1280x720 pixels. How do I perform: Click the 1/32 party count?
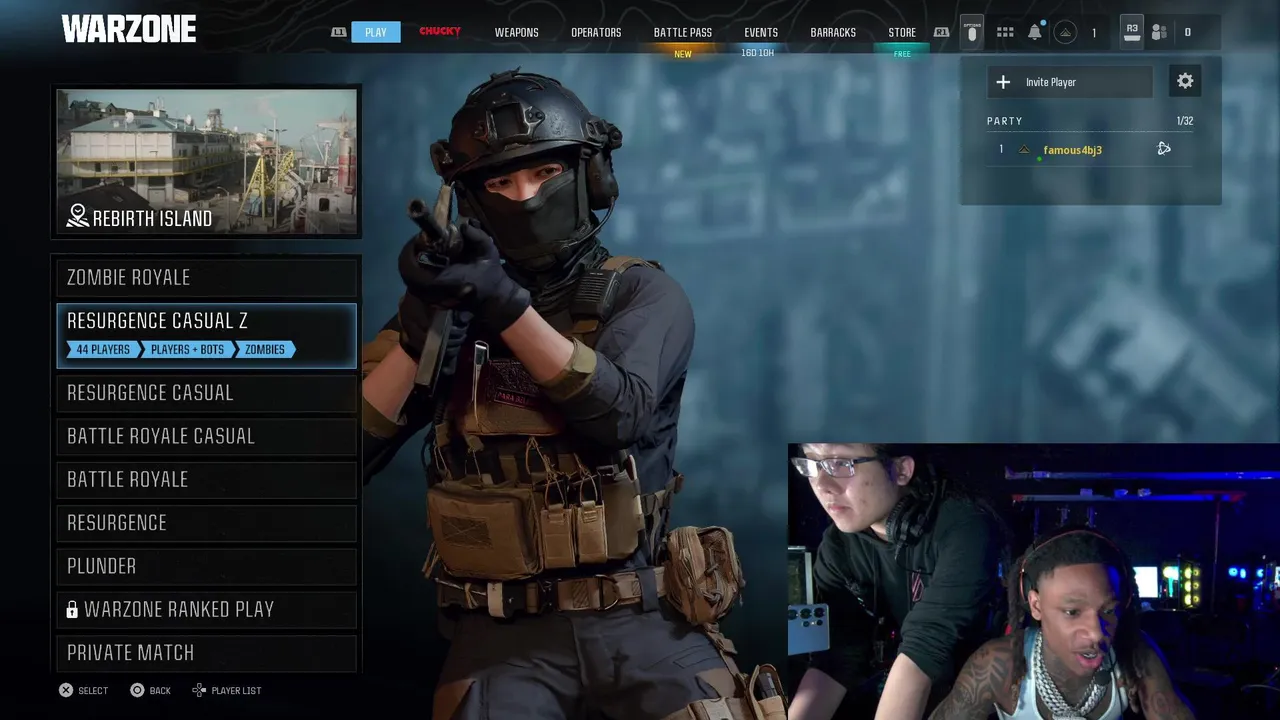pyautogui.click(x=1185, y=121)
